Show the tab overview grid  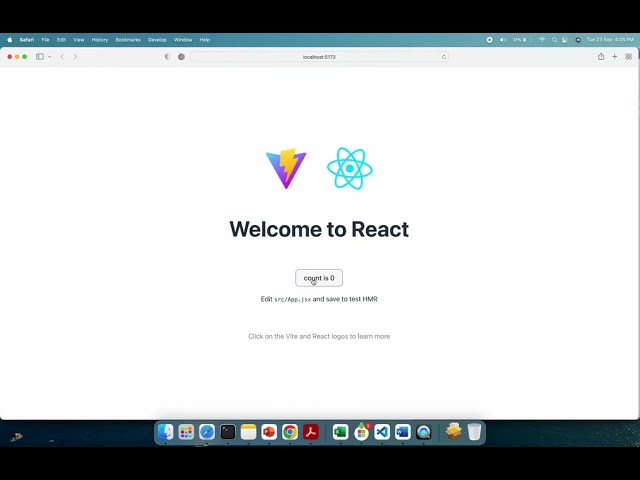[629, 57]
